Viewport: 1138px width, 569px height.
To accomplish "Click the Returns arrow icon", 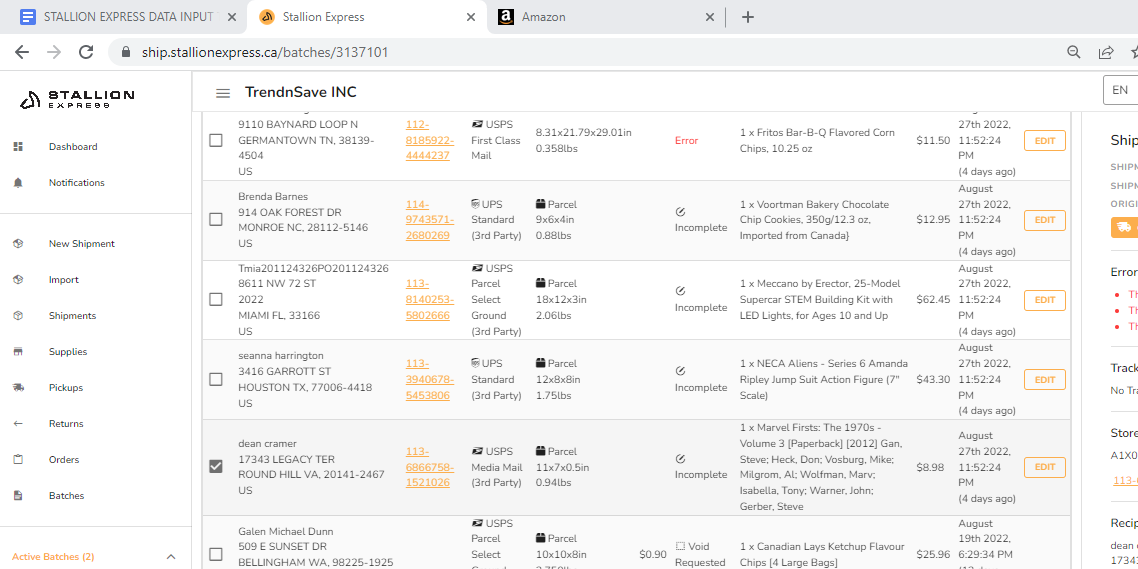I will (x=18, y=424).
